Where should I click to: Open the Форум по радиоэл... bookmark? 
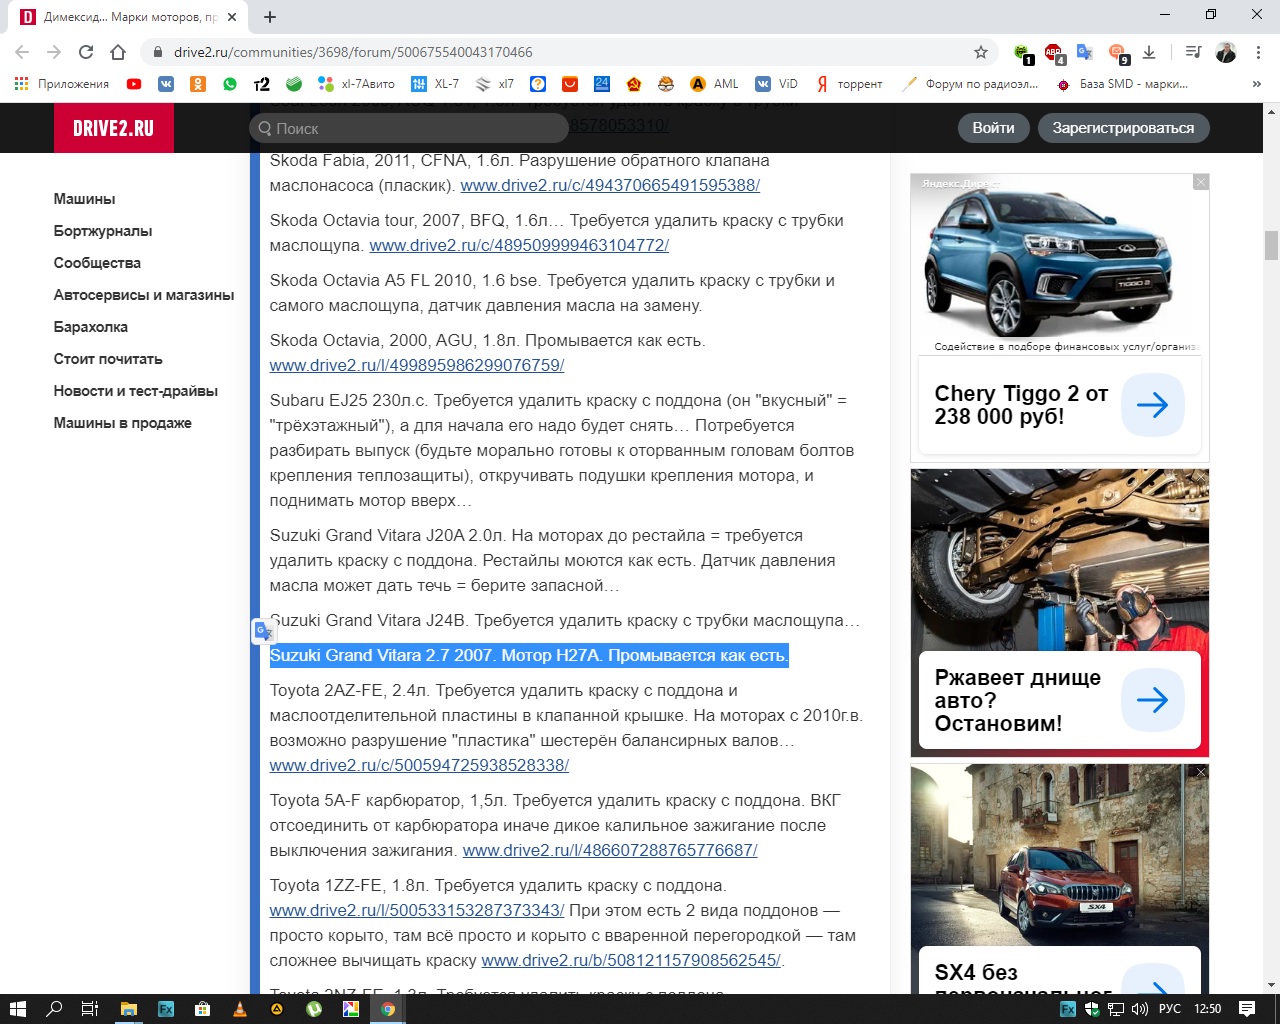click(971, 84)
